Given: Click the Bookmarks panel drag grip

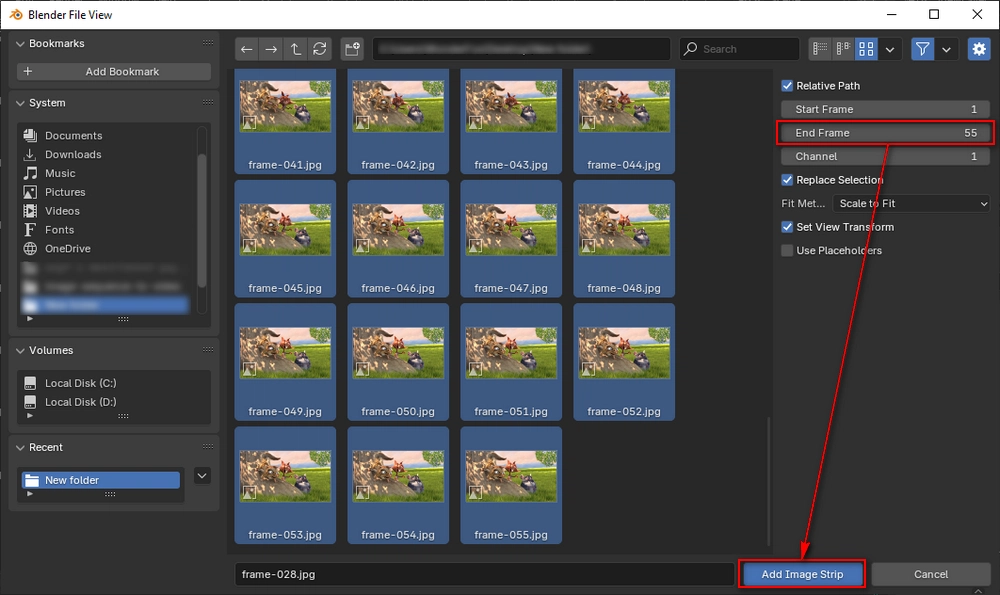Looking at the screenshot, I should (208, 43).
